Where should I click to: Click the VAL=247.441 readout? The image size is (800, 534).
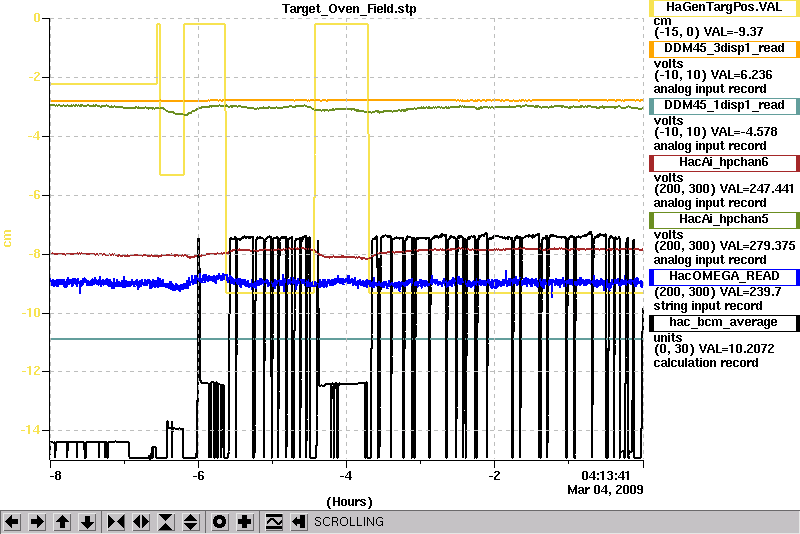point(757,189)
